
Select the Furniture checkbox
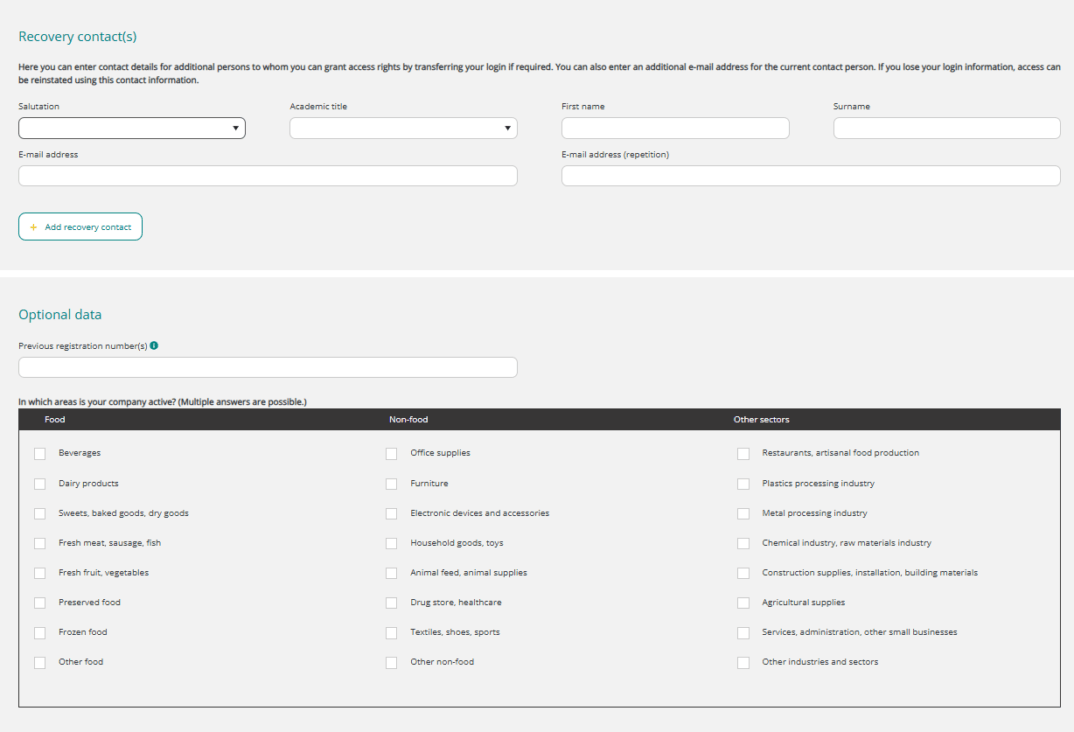click(392, 484)
